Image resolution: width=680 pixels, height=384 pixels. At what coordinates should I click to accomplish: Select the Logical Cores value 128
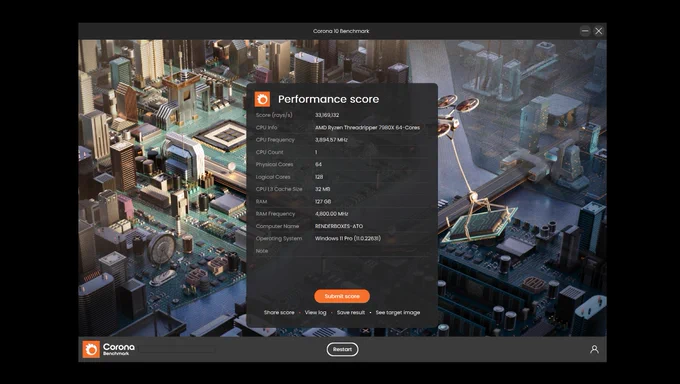319,177
